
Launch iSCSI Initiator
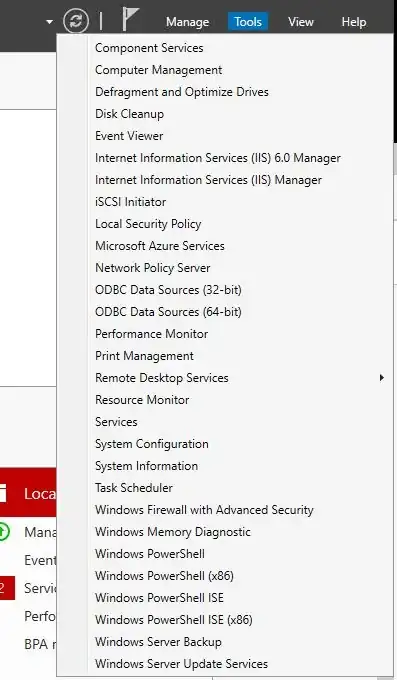point(130,202)
